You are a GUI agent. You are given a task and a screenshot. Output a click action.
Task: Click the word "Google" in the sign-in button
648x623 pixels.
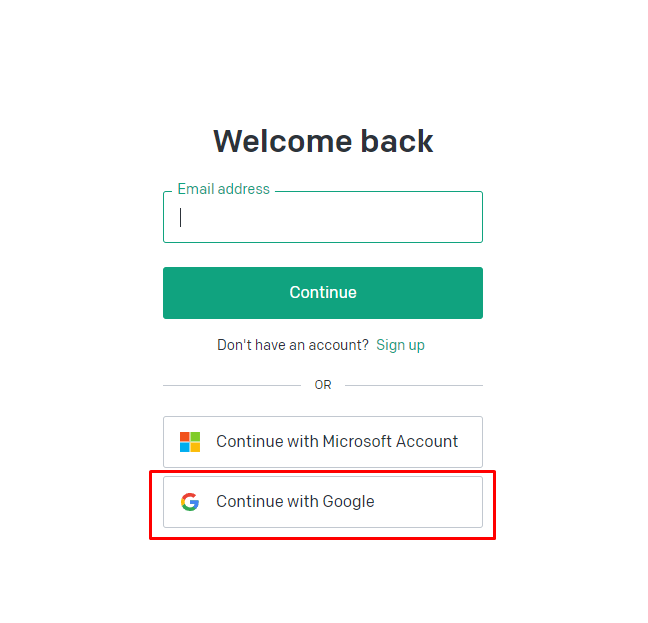(349, 502)
